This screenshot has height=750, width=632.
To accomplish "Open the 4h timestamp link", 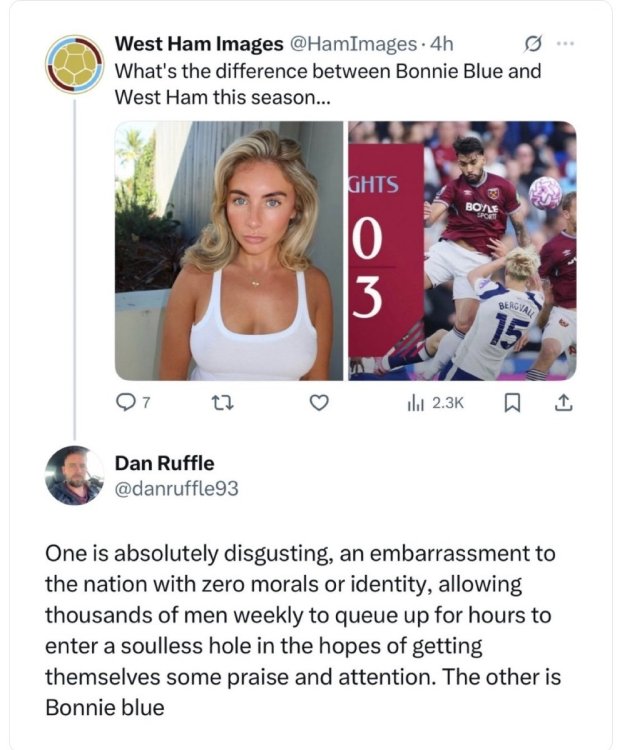I will pos(441,44).
